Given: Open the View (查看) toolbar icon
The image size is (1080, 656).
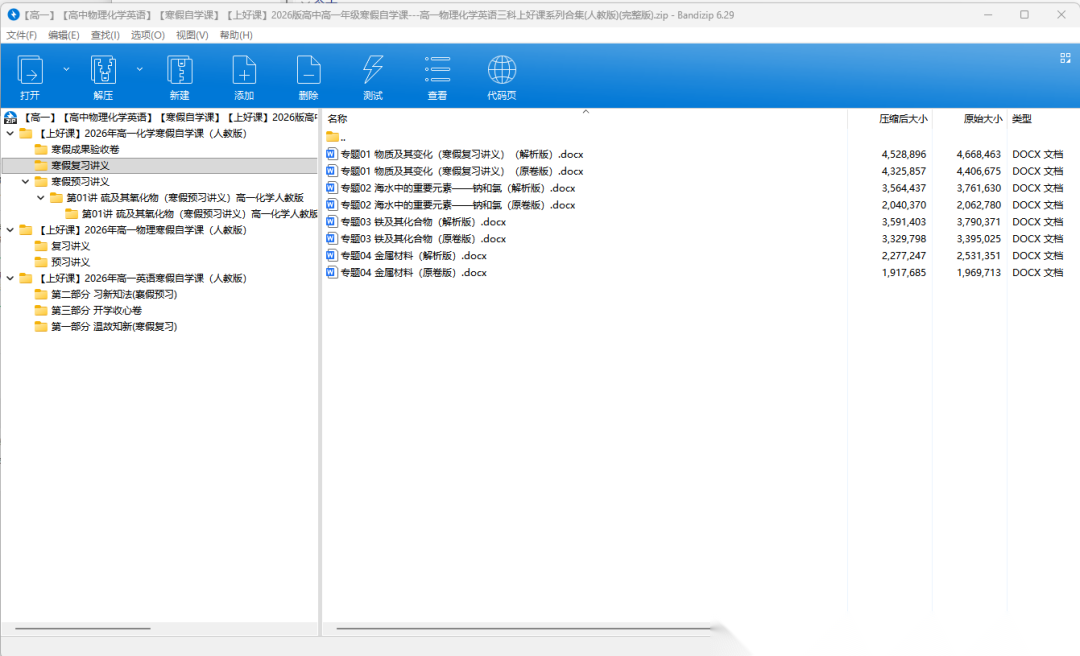Looking at the screenshot, I should coord(437,71).
